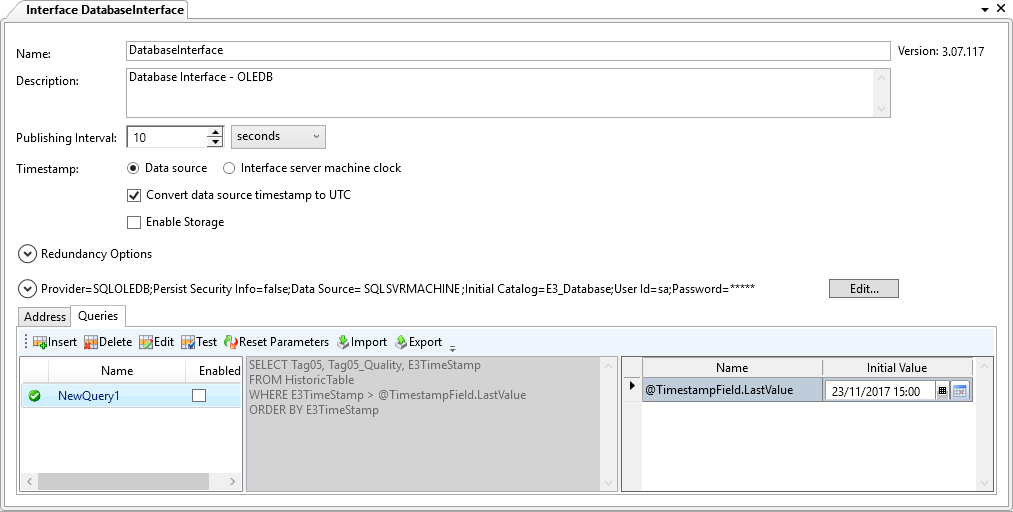Click into the Name text field
This screenshot has height=512, width=1013.
pyautogui.click(x=507, y=50)
